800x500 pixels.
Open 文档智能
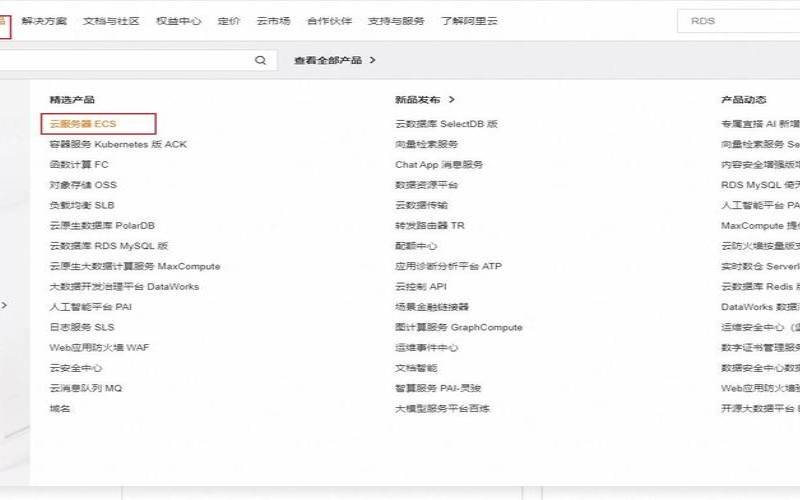coord(416,368)
